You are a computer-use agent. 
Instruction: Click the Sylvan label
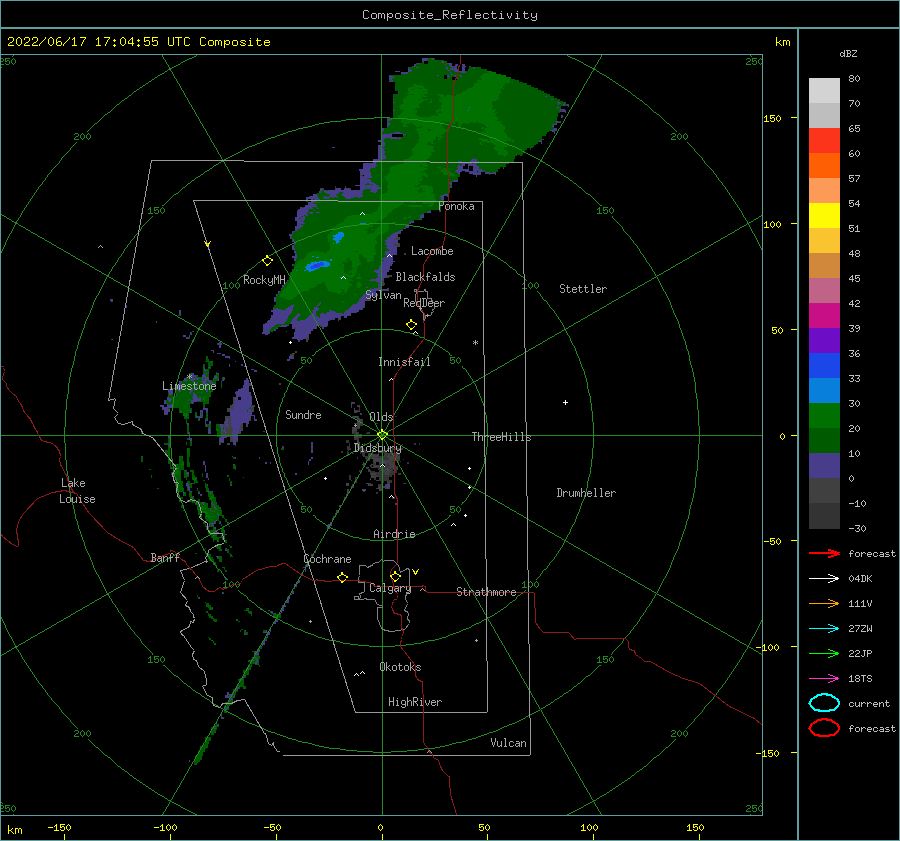coord(383,295)
